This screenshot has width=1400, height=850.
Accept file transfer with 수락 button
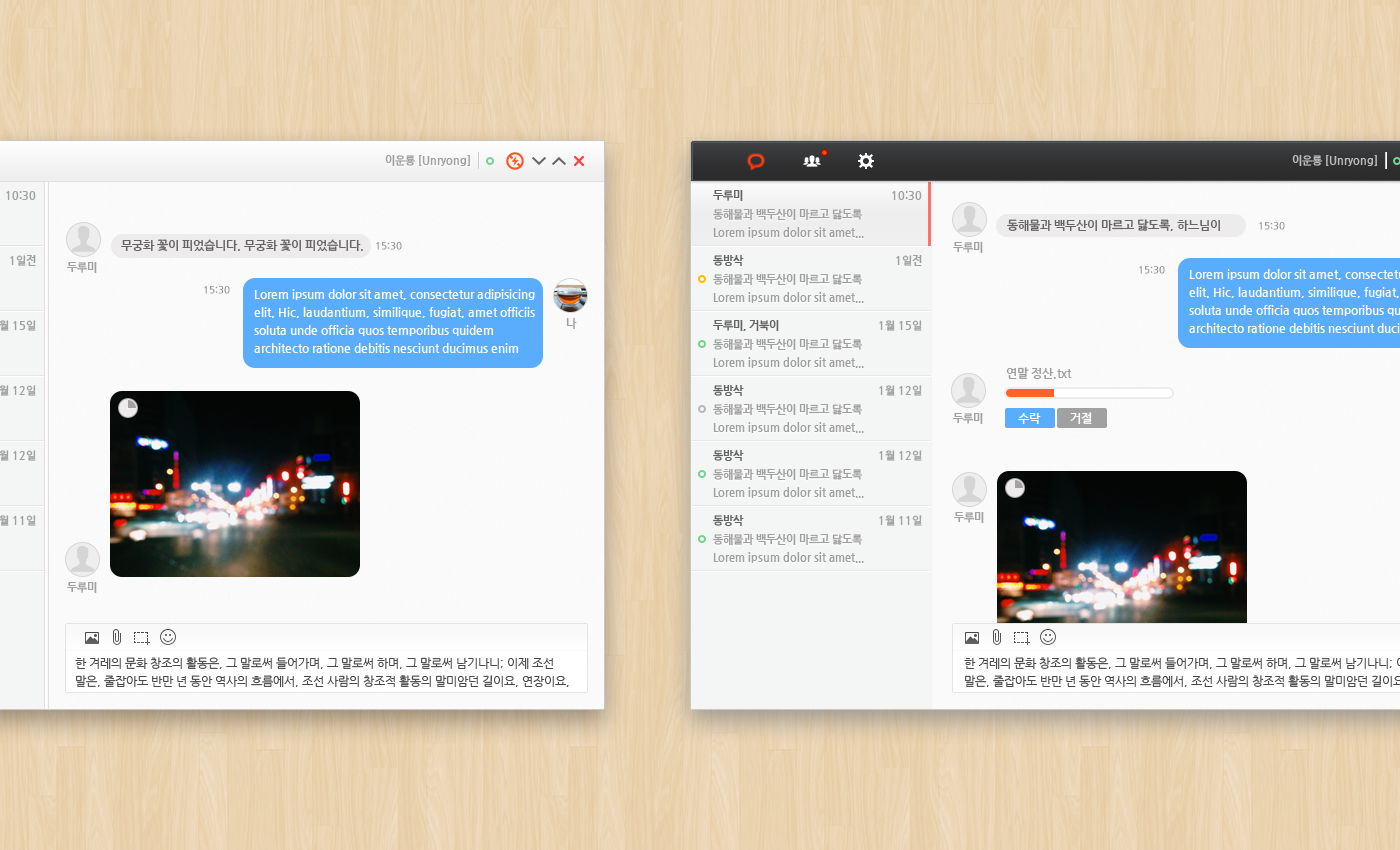click(1029, 418)
